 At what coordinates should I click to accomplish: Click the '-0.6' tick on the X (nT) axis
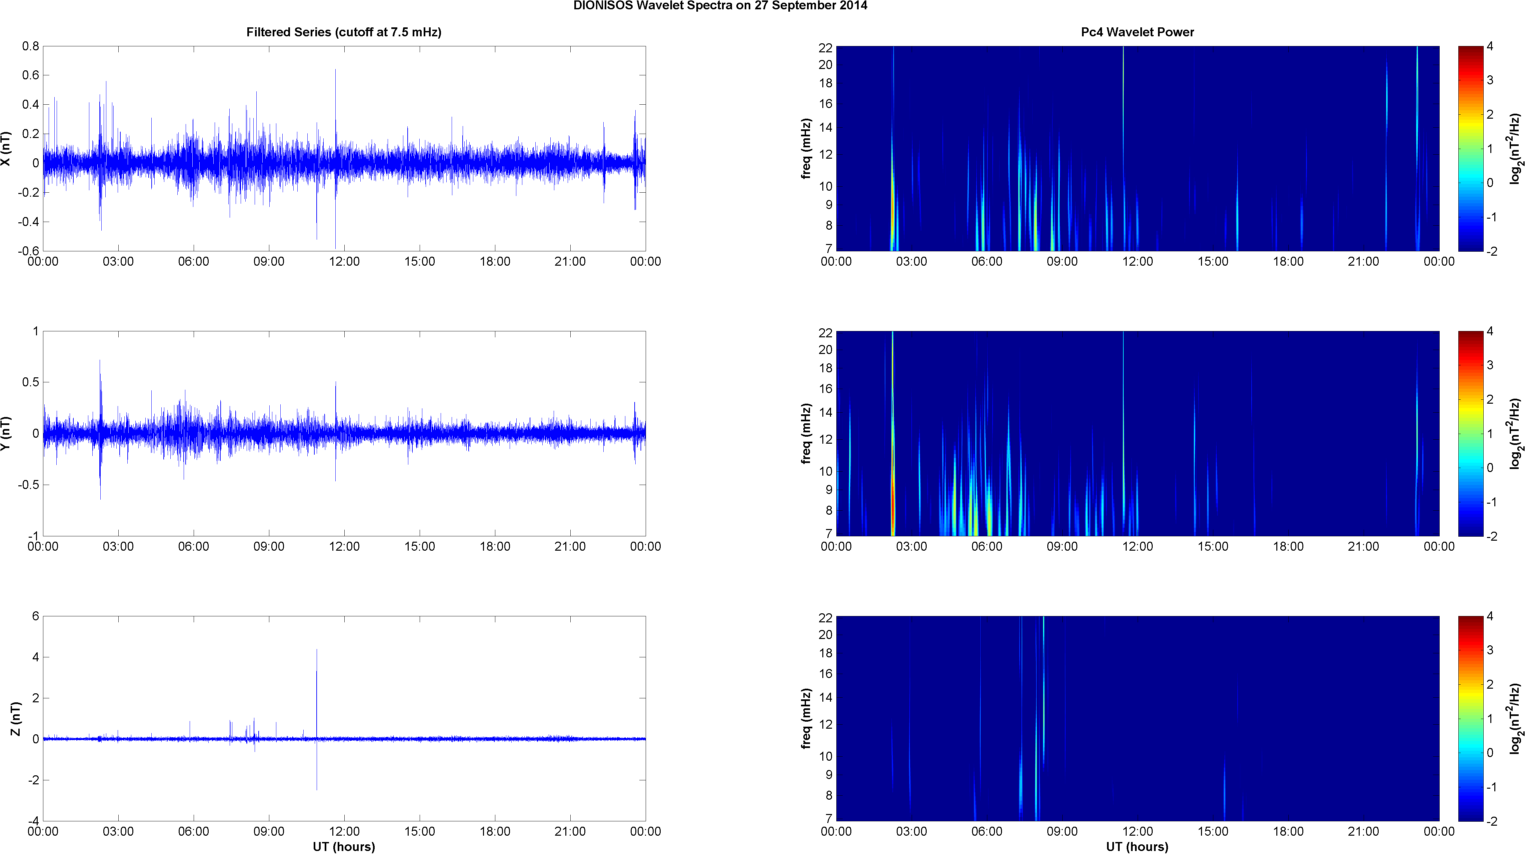tap(28, 251)
